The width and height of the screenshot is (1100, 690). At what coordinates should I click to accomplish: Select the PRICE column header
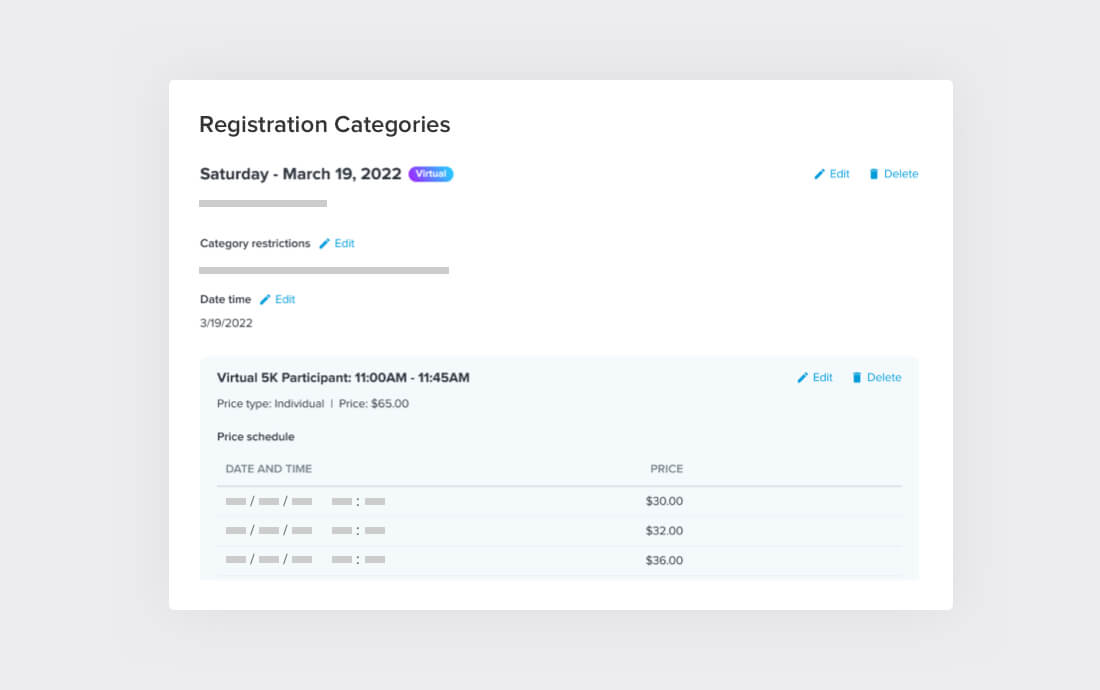(666, 469)
